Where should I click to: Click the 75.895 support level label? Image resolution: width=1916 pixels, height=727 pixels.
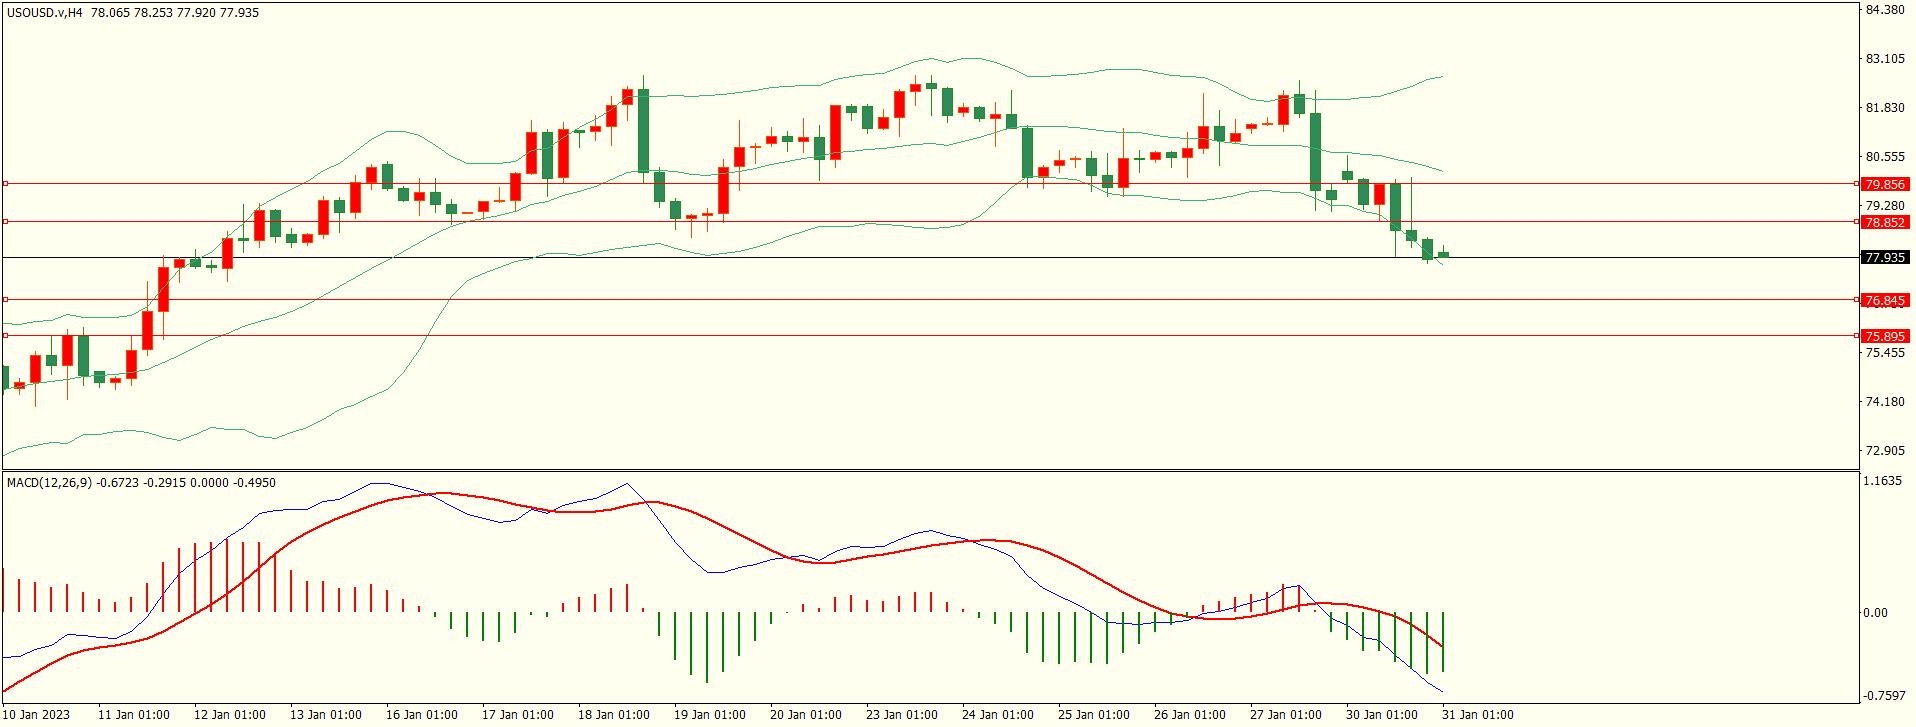pyautogui.click(x=1884, y=336)
